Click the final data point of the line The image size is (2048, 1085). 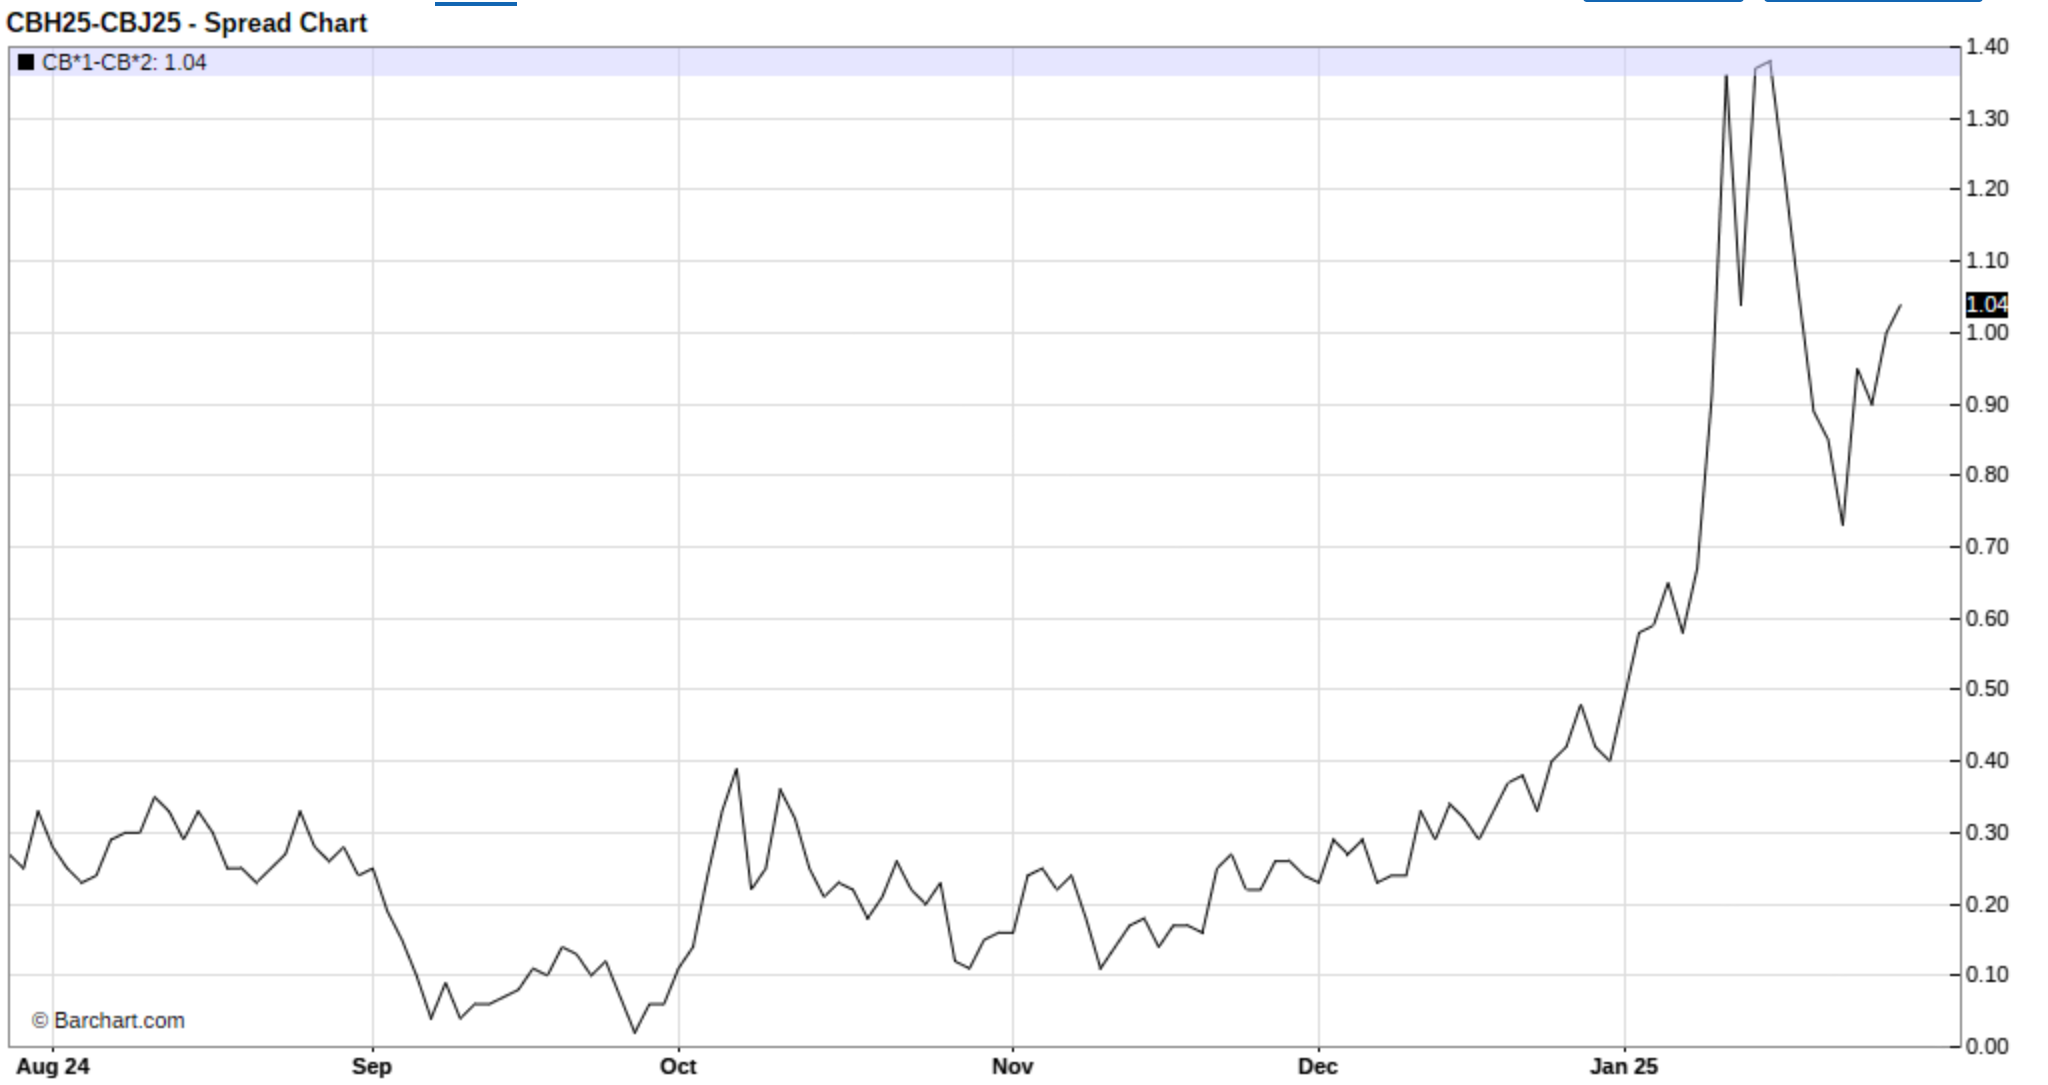[x=1900, y=305]
